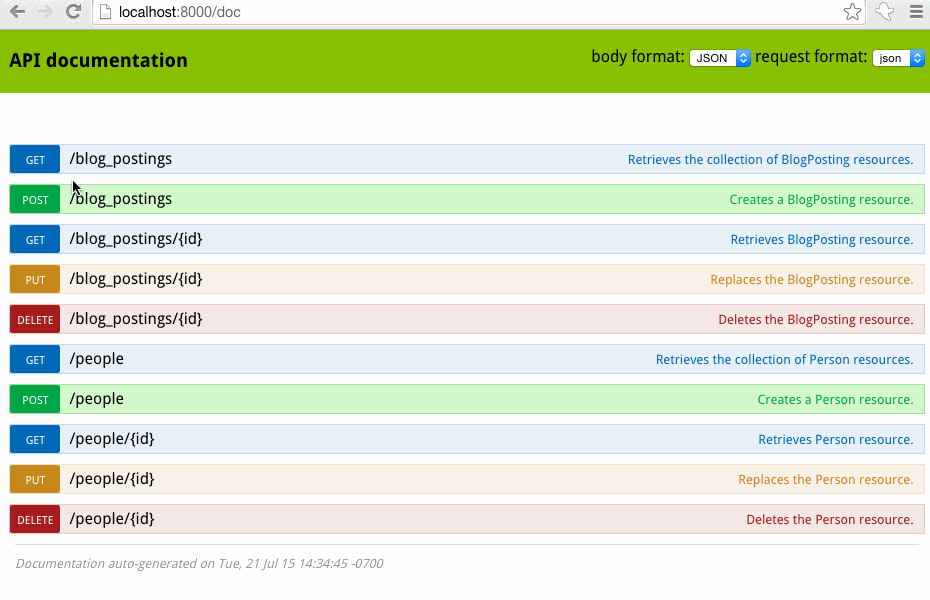930x600 pixels.
Task: Click 'Retrieves the collection of Person resources.'
Action: click(x=785, y=360)
